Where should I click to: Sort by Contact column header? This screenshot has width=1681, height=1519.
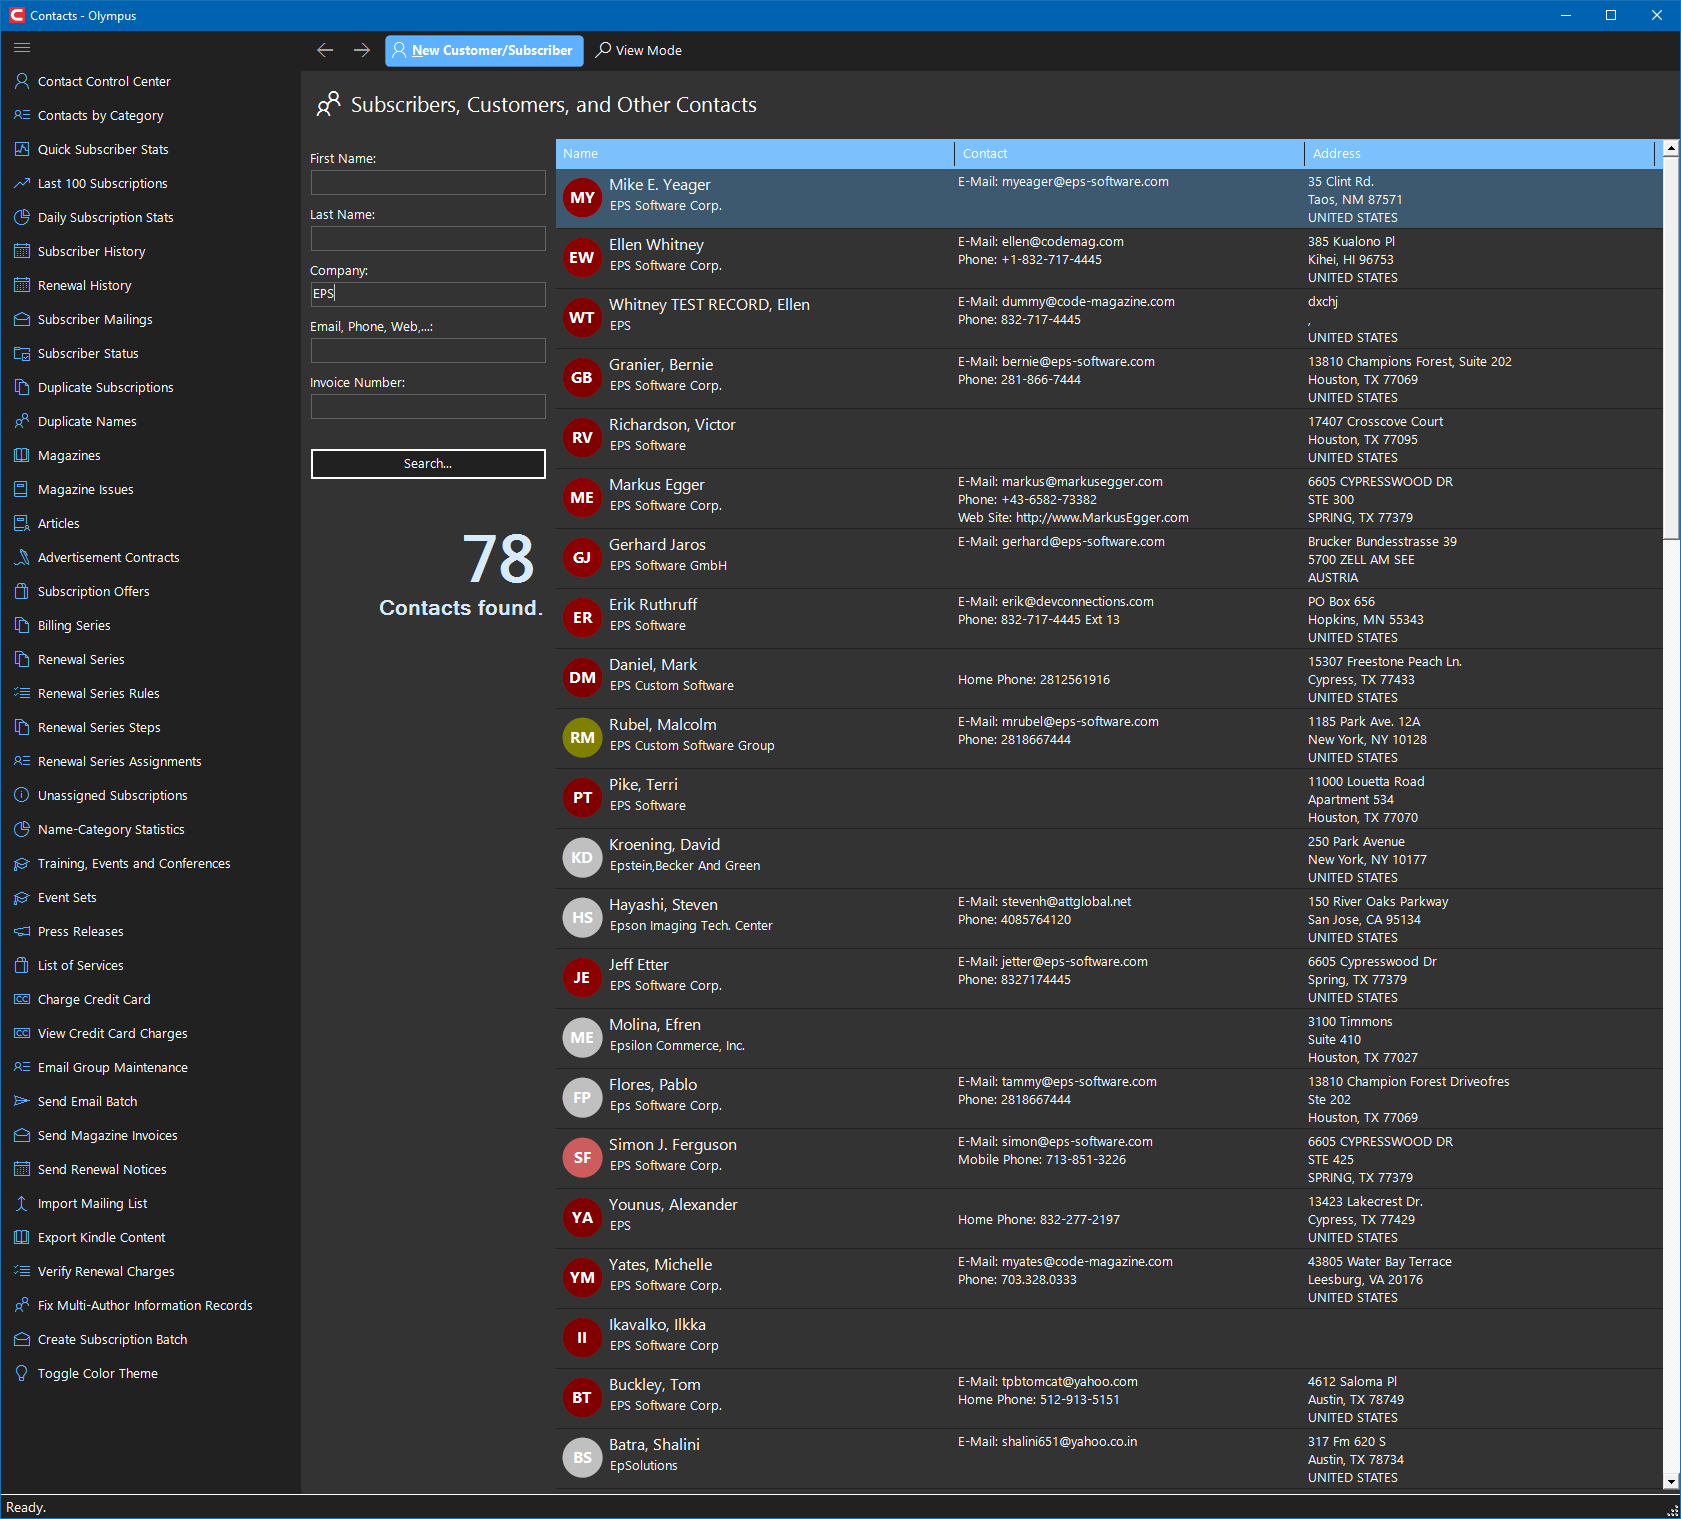pyautogui.click(x=1129, y=154)
